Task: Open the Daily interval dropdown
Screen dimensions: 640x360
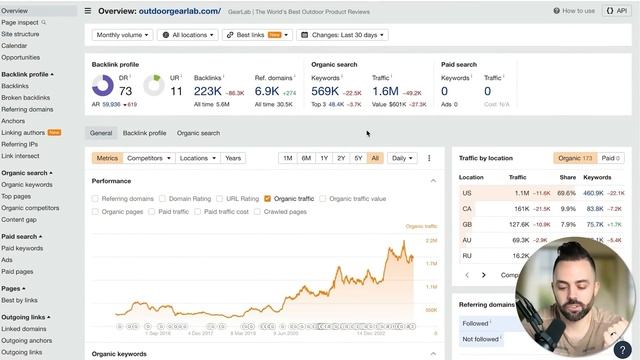Action: click(402, 158)
